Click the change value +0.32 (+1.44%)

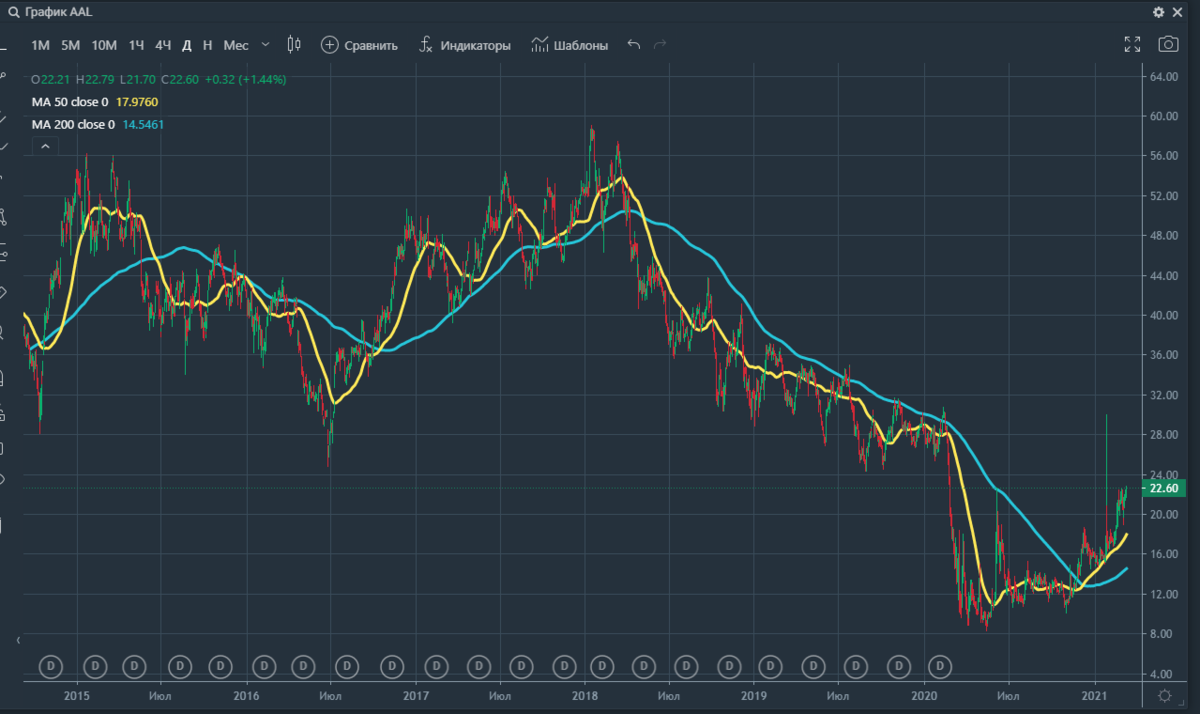[x=244, y=79]
